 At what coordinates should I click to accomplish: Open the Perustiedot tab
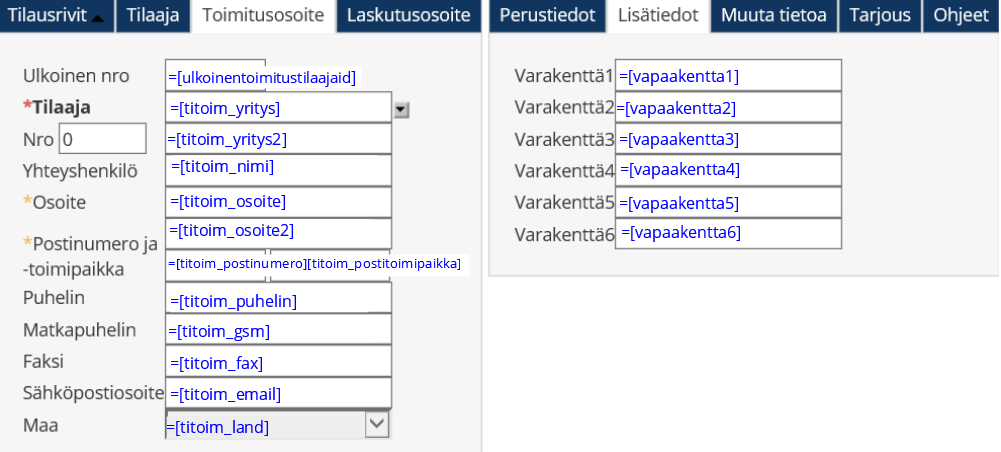click(x=547, y=16)
